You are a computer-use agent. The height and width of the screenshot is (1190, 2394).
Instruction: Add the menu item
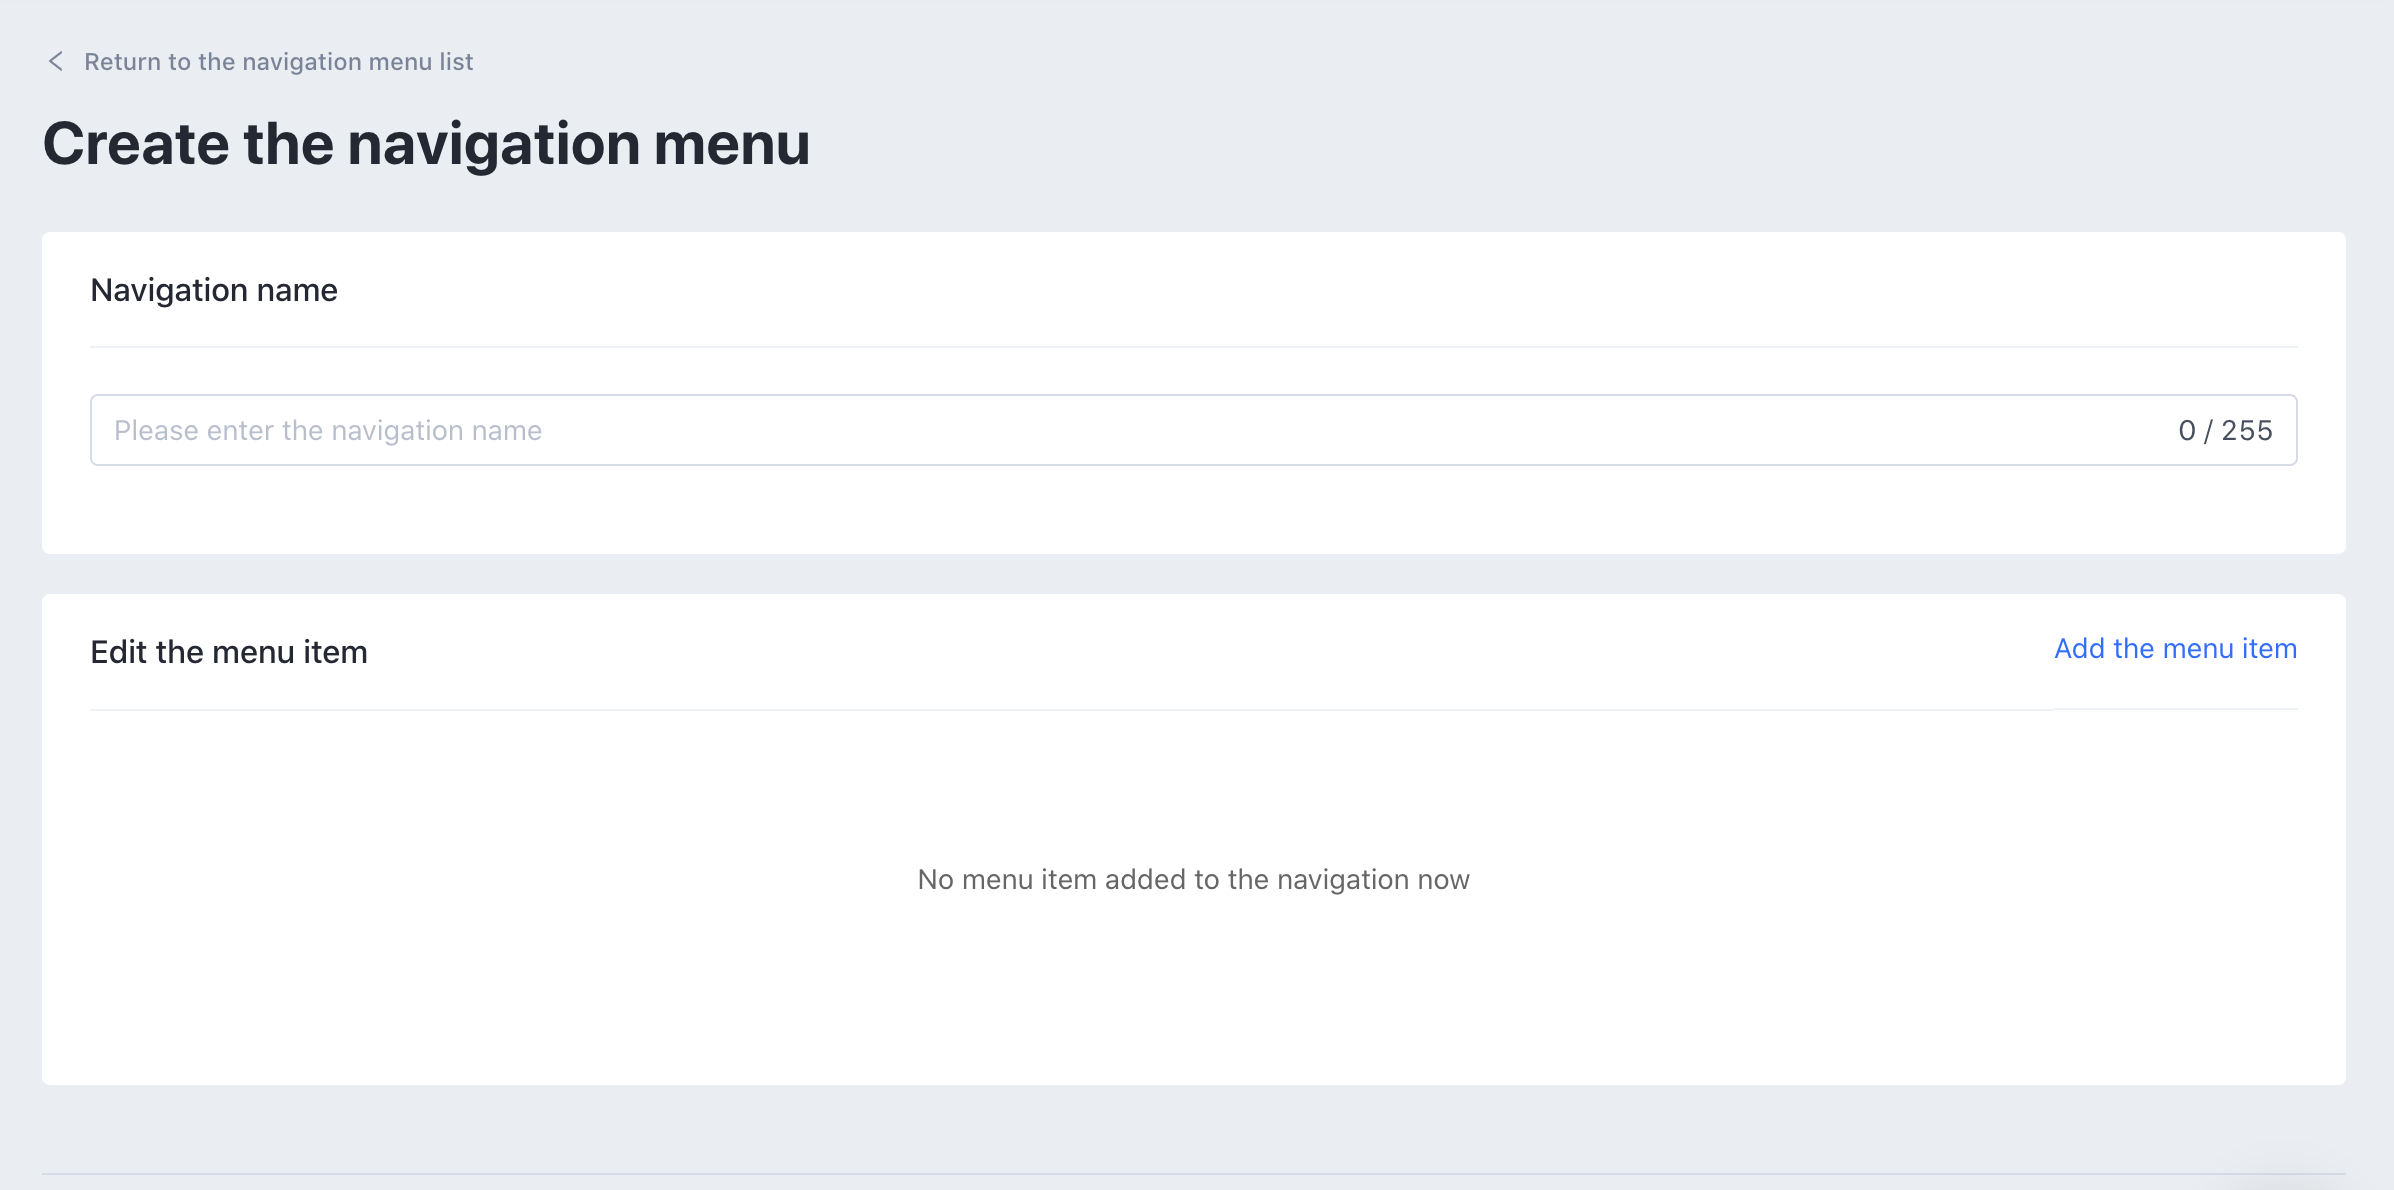(2175, 649)
